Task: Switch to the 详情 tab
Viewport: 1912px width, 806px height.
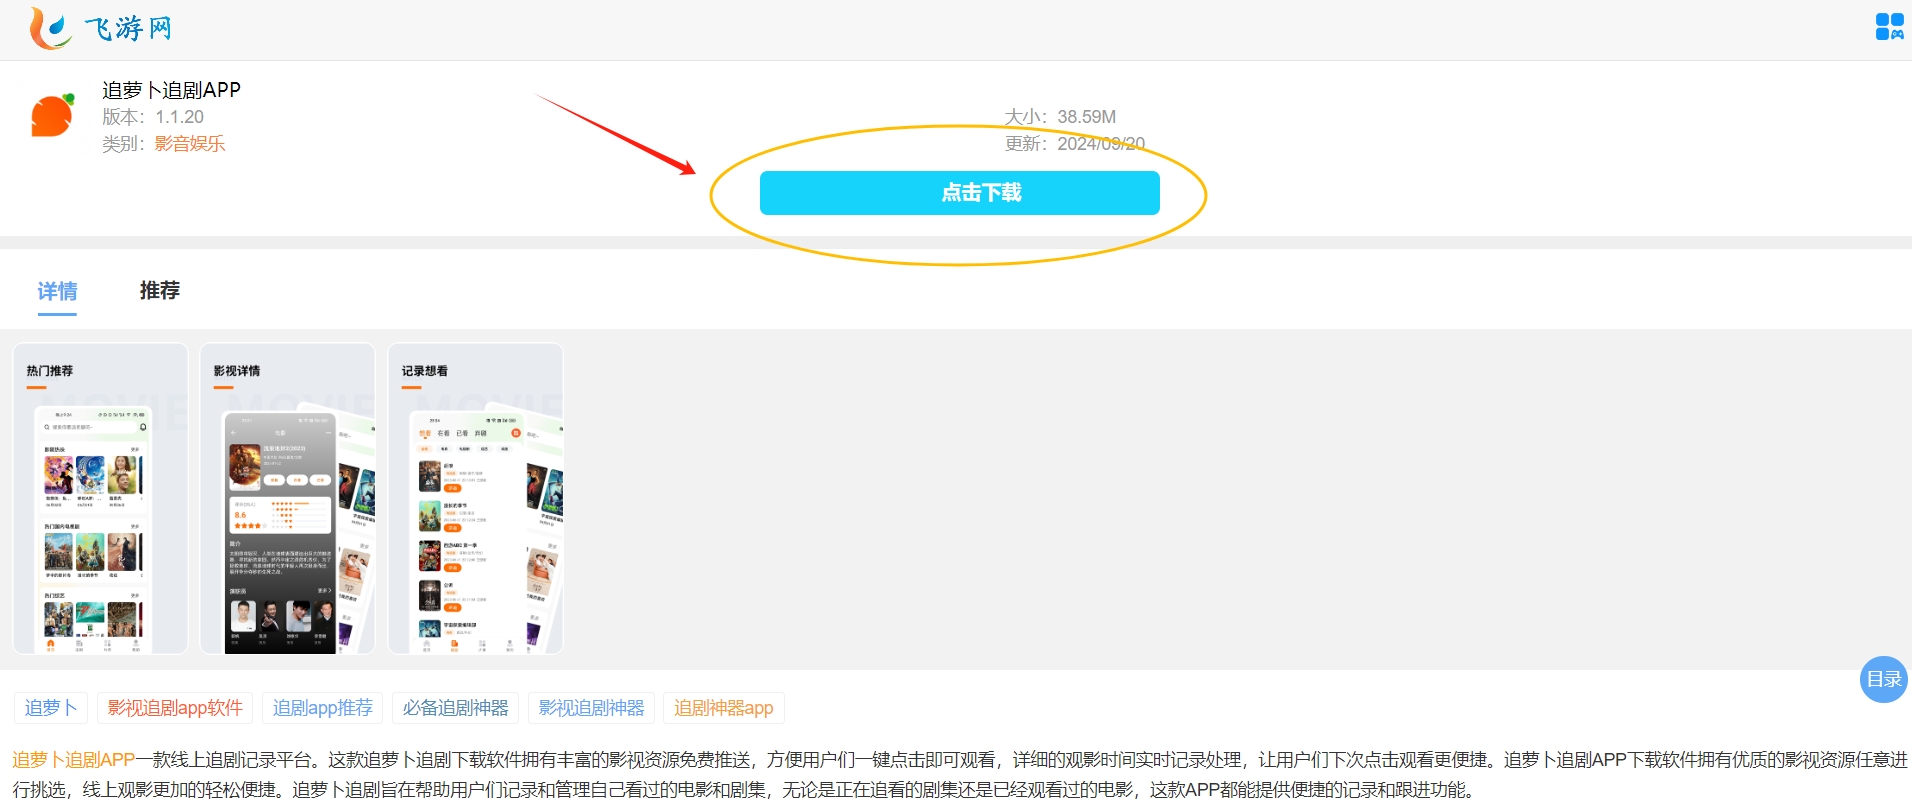Action: (57, 291)
